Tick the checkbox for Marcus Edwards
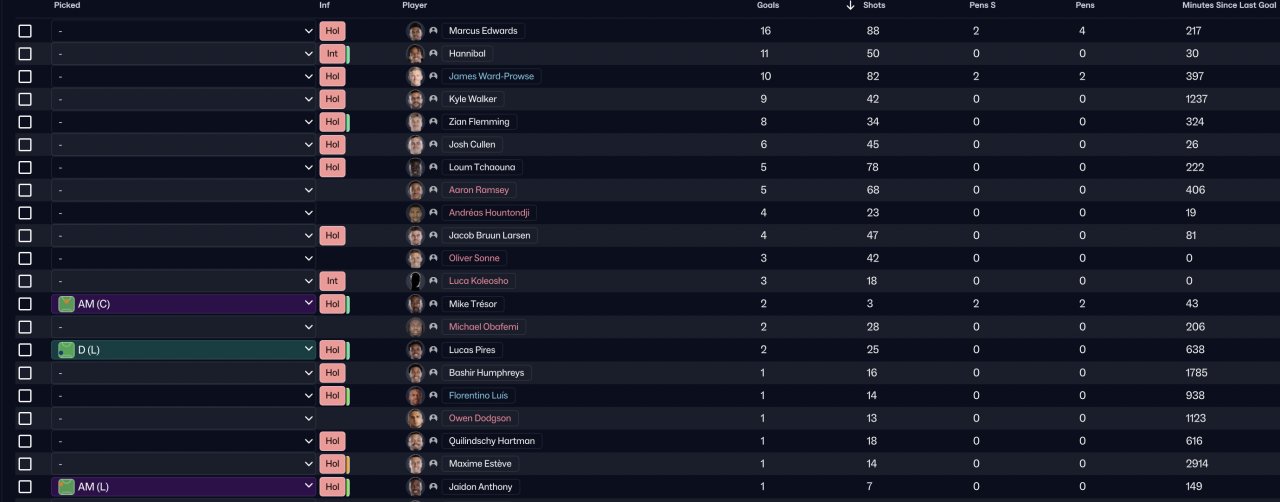This screenshot has height=502, width=1280. pyautogui.click(x=25, y=31)
